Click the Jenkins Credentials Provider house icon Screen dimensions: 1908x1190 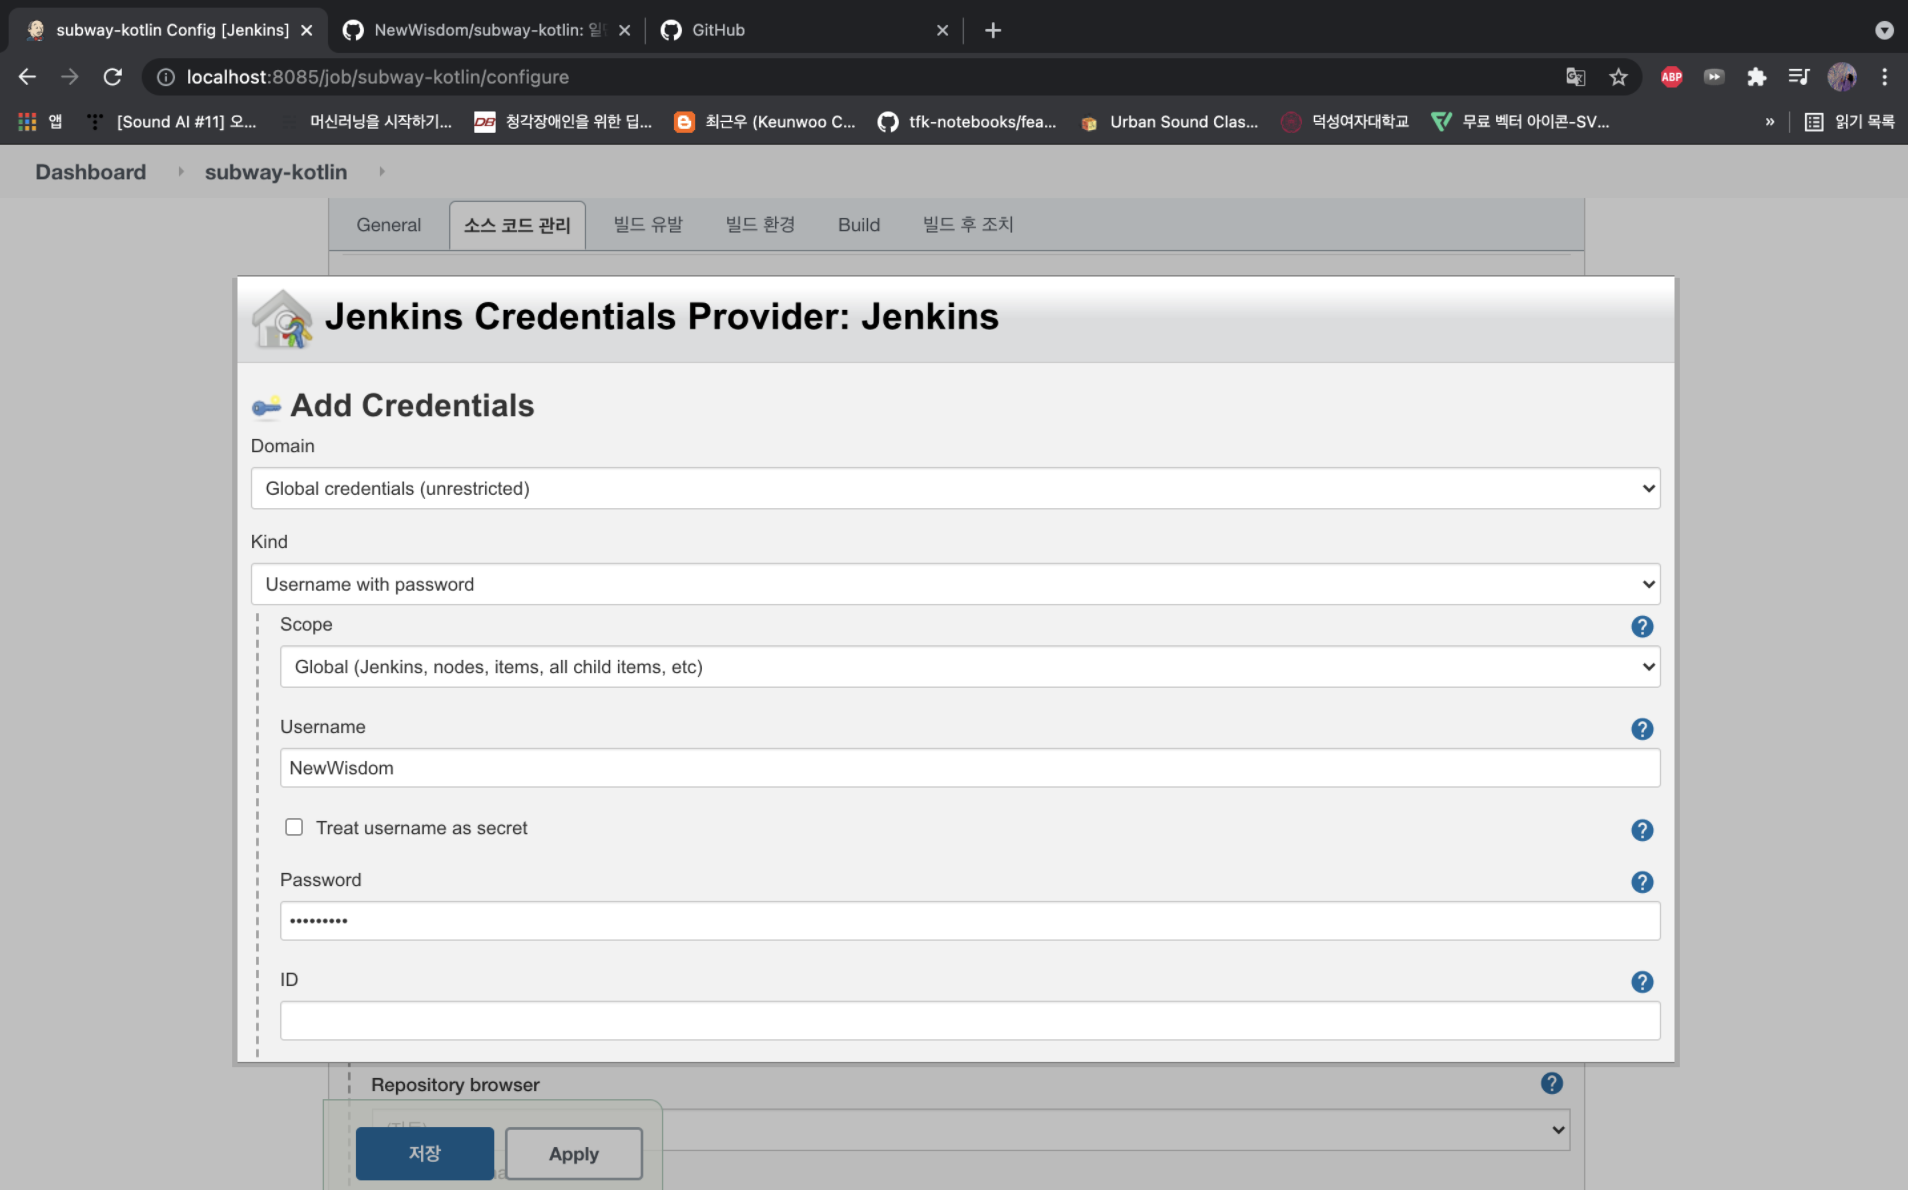(x=282, y=319)
